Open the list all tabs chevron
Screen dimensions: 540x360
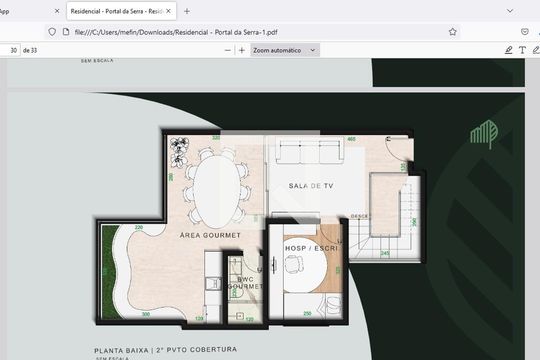point(510,11)
